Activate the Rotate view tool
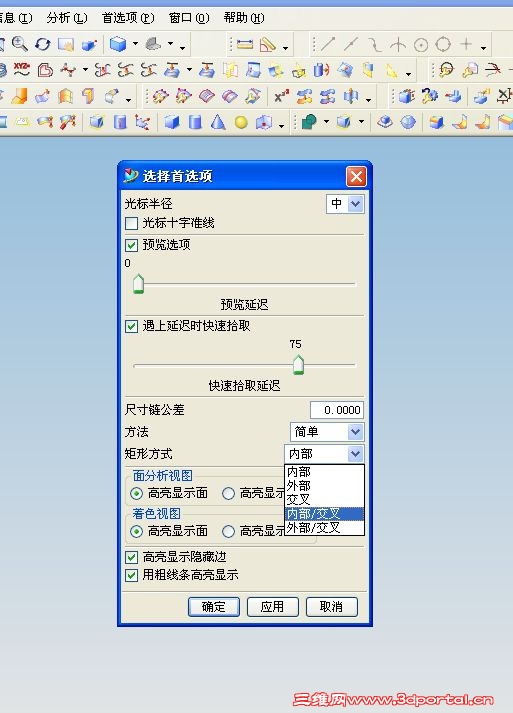513x713 pixels. [43, 44]
